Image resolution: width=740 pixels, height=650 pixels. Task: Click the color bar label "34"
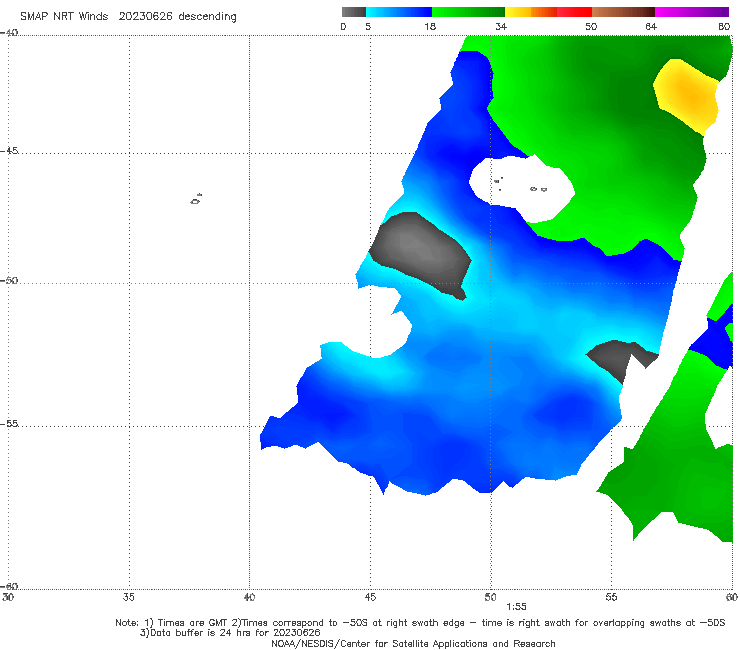pyautogui.click(x=501, y=26)
